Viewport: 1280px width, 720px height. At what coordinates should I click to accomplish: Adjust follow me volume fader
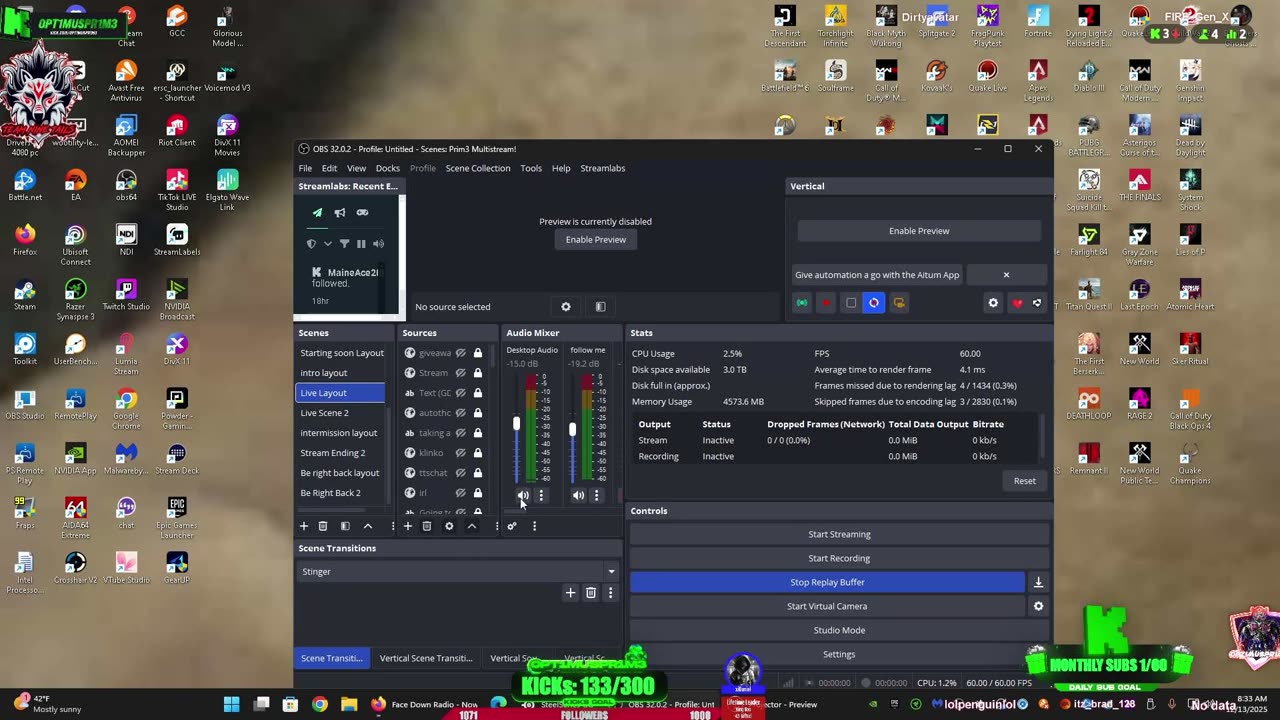click(572, 430)
